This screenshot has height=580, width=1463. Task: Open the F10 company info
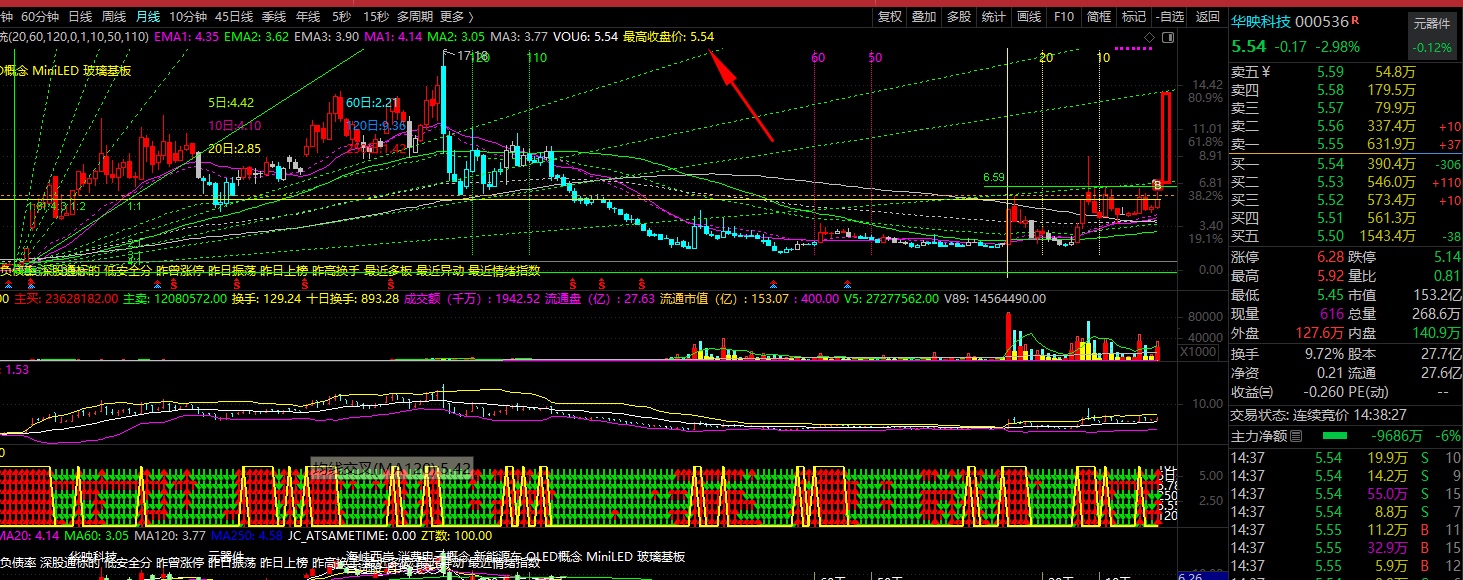[1064, 16]
